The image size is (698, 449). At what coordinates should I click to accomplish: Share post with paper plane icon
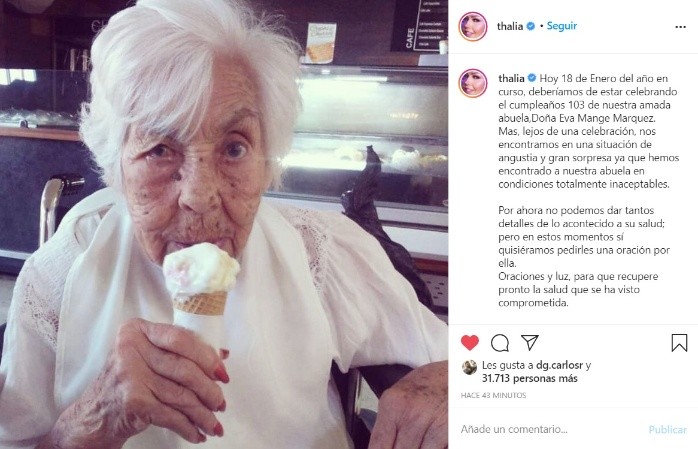coord(530,342)
